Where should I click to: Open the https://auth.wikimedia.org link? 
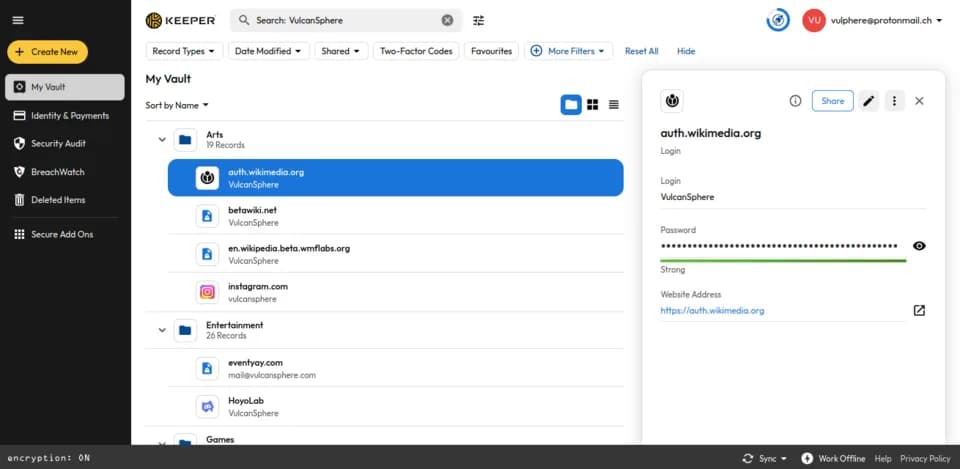712,310
